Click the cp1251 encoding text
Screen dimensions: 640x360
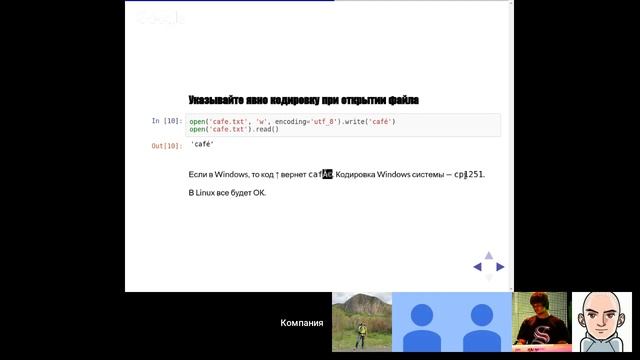point(469,174)
